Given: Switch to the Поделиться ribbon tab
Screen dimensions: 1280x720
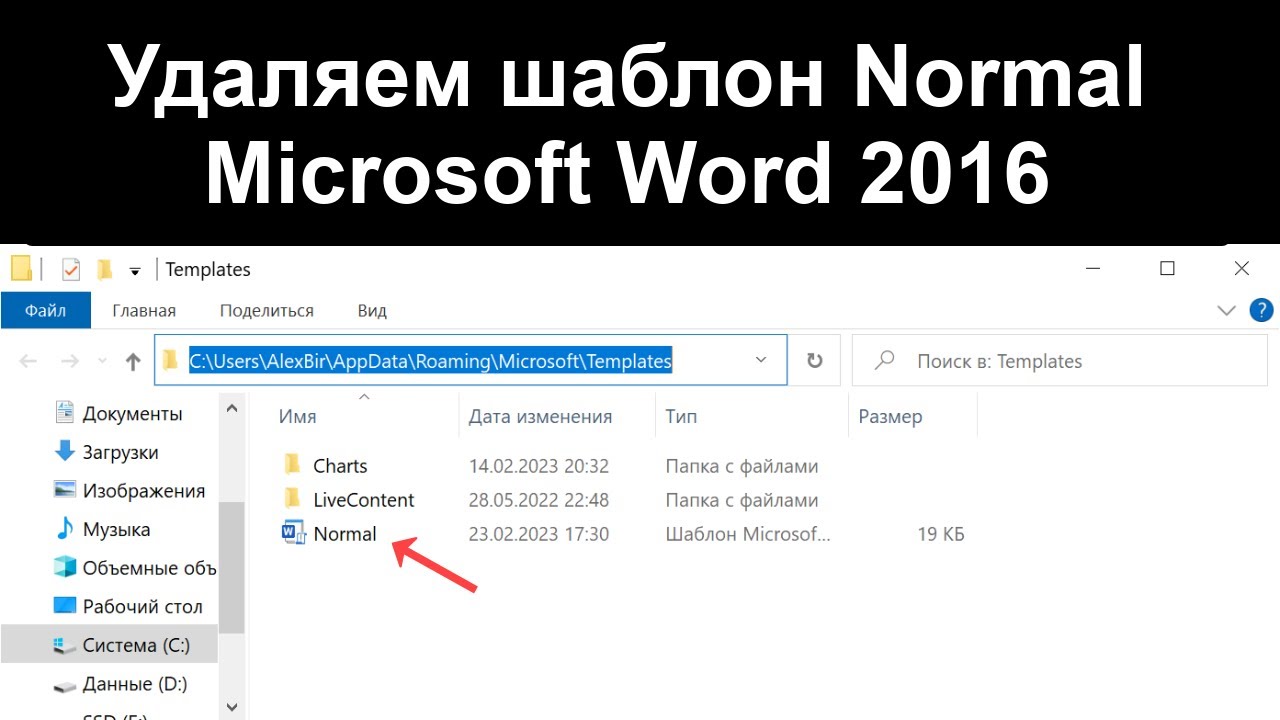Looking at the screenshot, I should pos(267,310).
